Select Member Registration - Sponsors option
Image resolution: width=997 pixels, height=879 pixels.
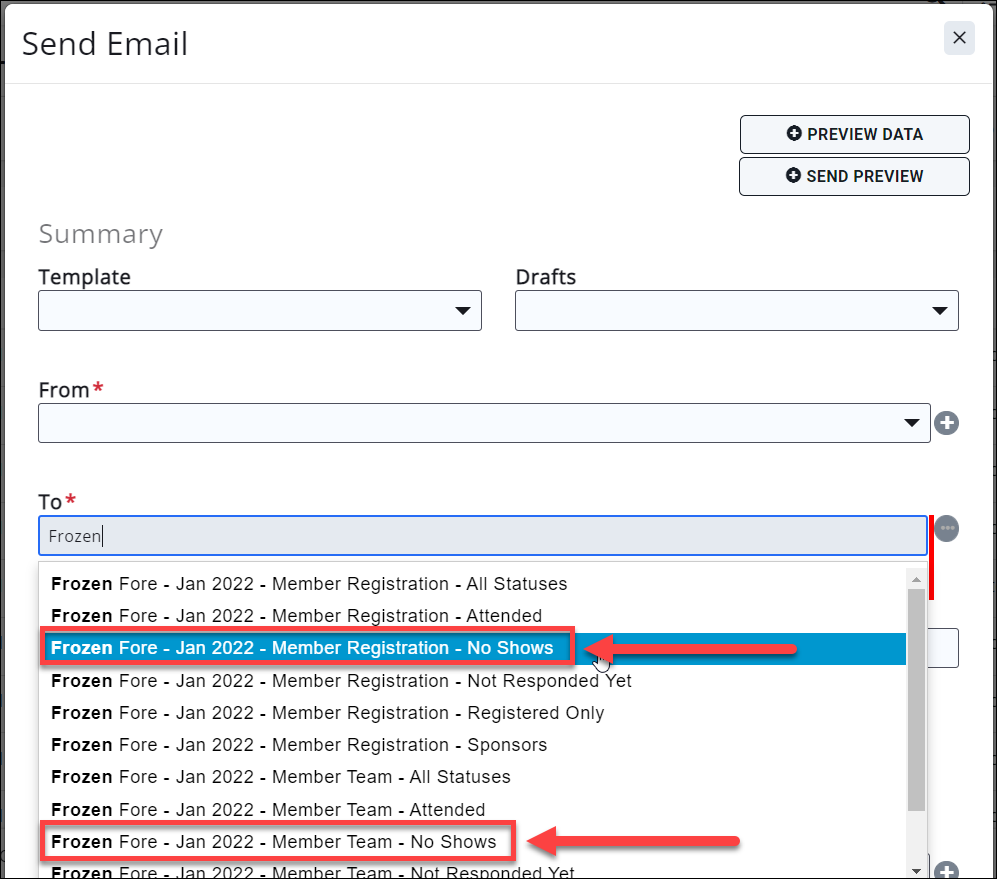click(299, 745)
